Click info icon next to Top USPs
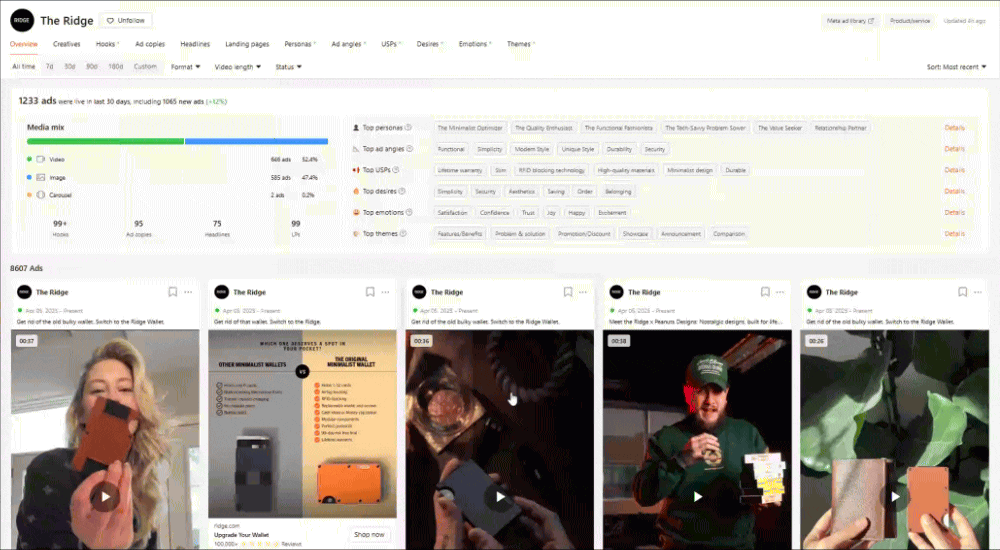The image size is (1000, 550). point(396,170)
